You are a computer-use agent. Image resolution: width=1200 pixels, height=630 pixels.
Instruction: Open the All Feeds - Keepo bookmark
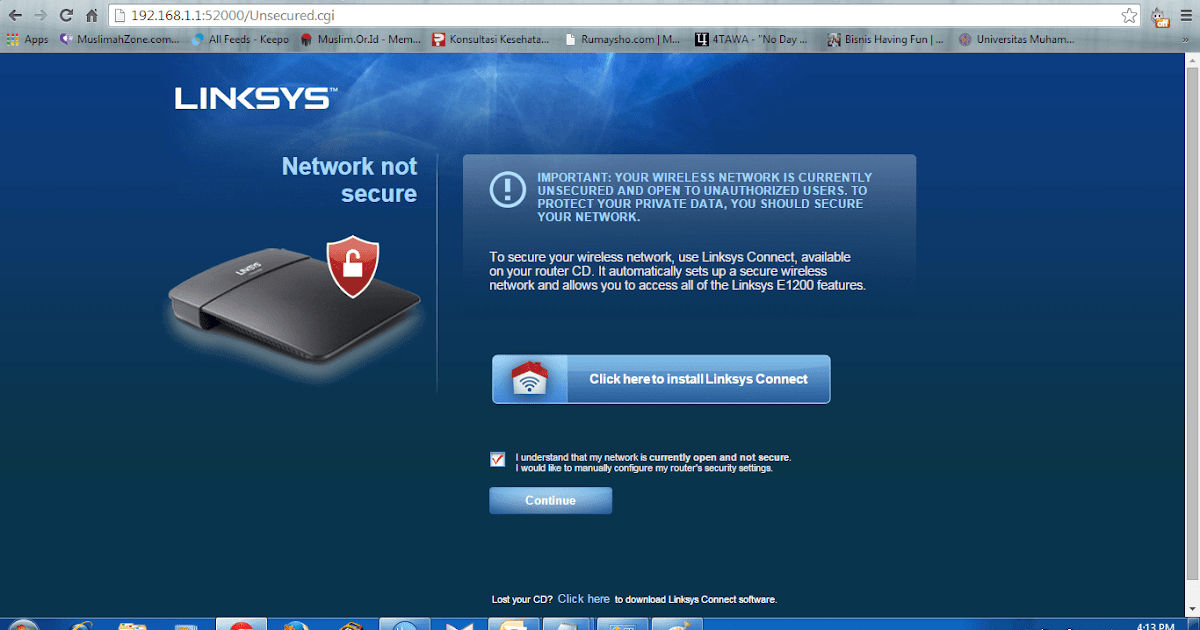(240, 40)
